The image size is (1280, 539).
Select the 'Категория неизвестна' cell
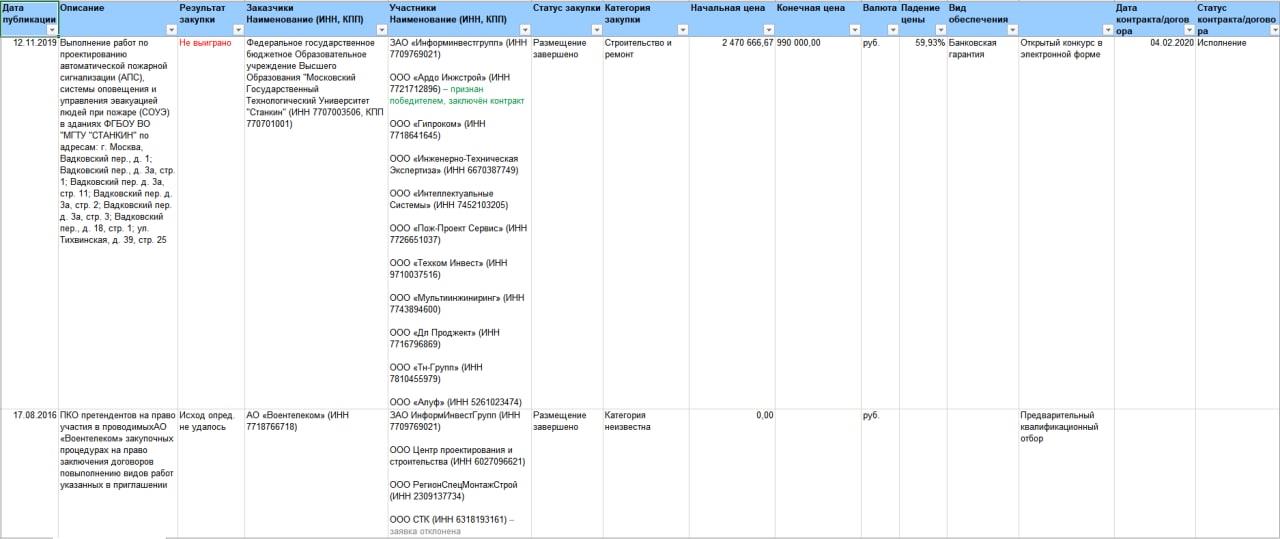click(x=645, y=474)
